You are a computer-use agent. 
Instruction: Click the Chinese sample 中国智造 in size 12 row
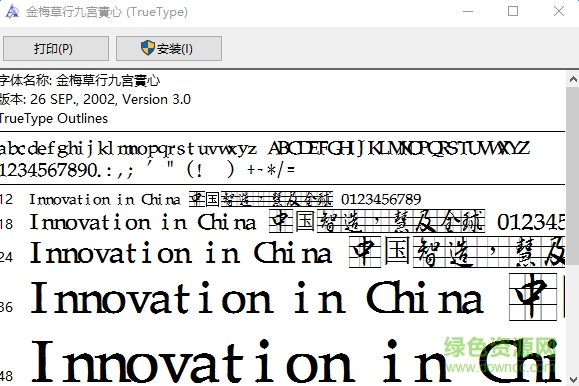220,199
